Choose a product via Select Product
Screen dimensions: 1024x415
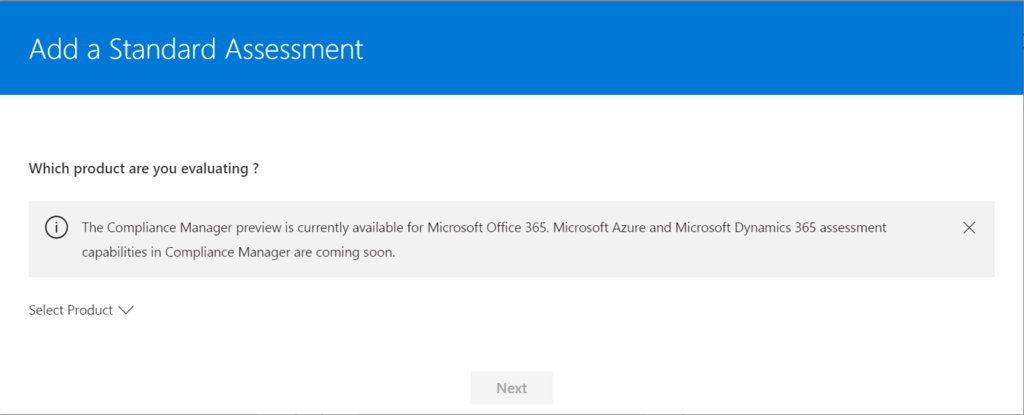coord(81,310)
